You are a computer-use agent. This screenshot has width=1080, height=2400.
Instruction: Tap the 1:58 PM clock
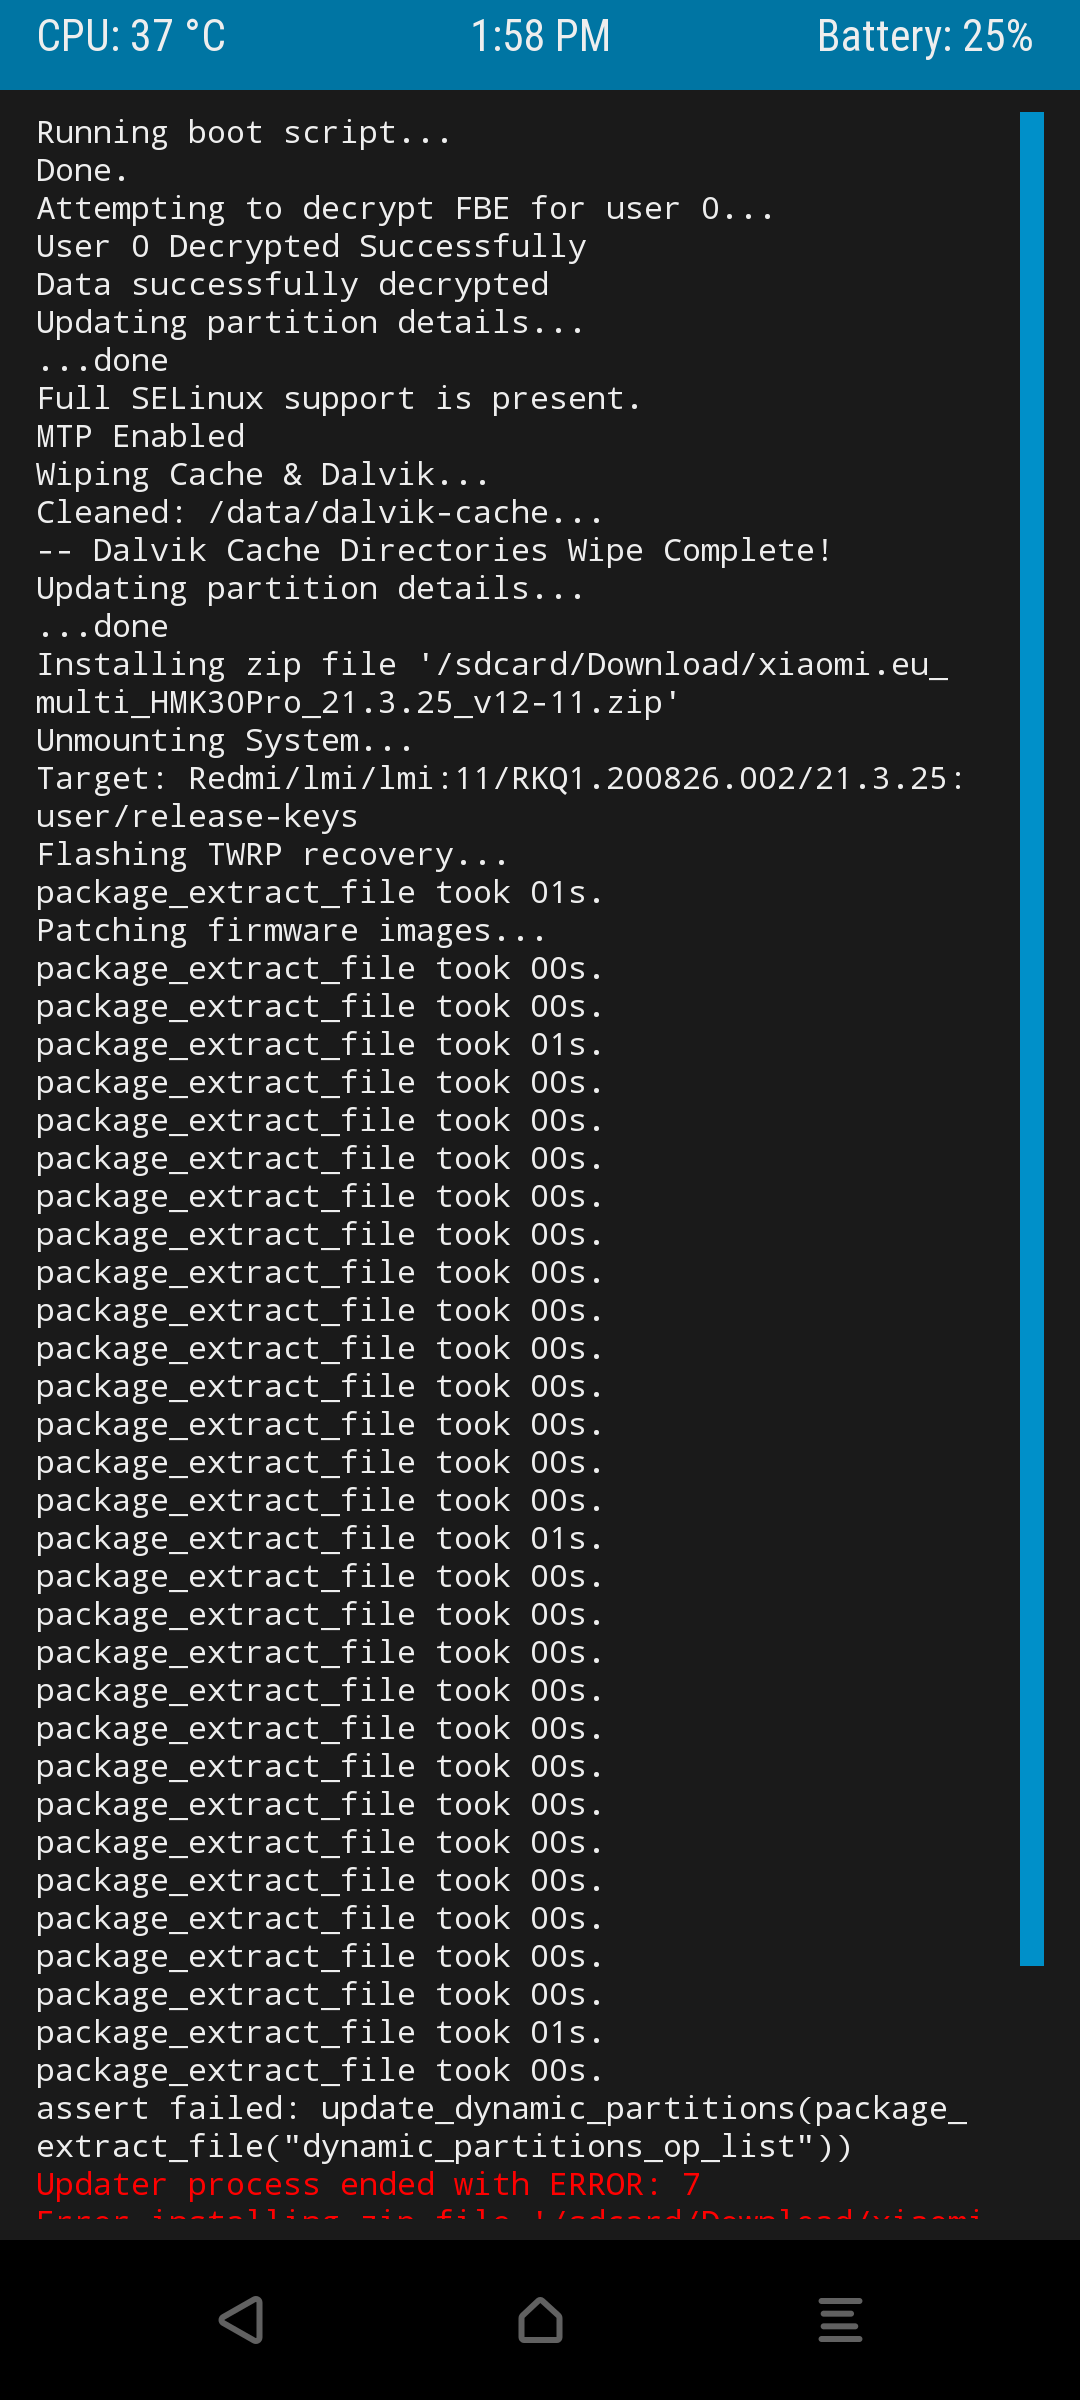point(540,36)
